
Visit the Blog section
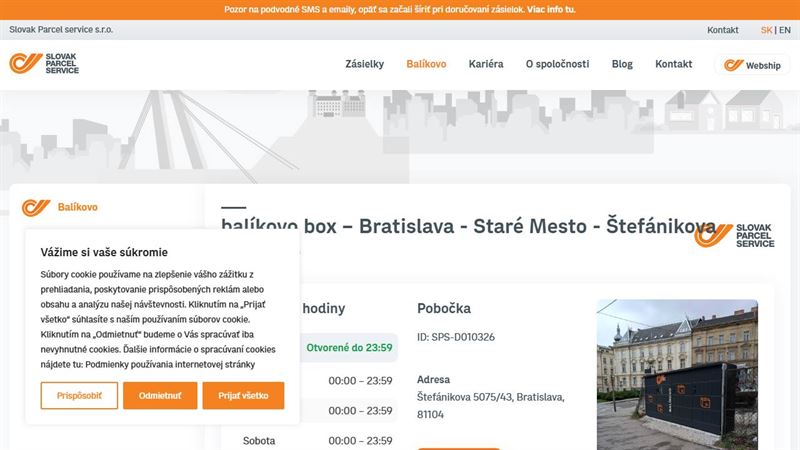coord(622,64)
